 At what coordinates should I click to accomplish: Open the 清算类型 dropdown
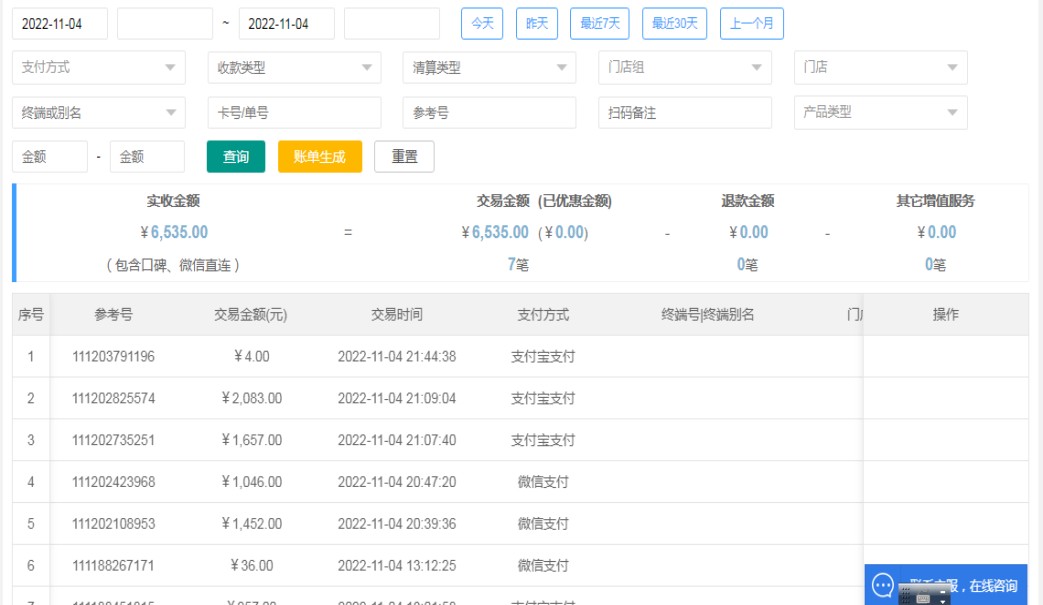click(x=489, y=68)
